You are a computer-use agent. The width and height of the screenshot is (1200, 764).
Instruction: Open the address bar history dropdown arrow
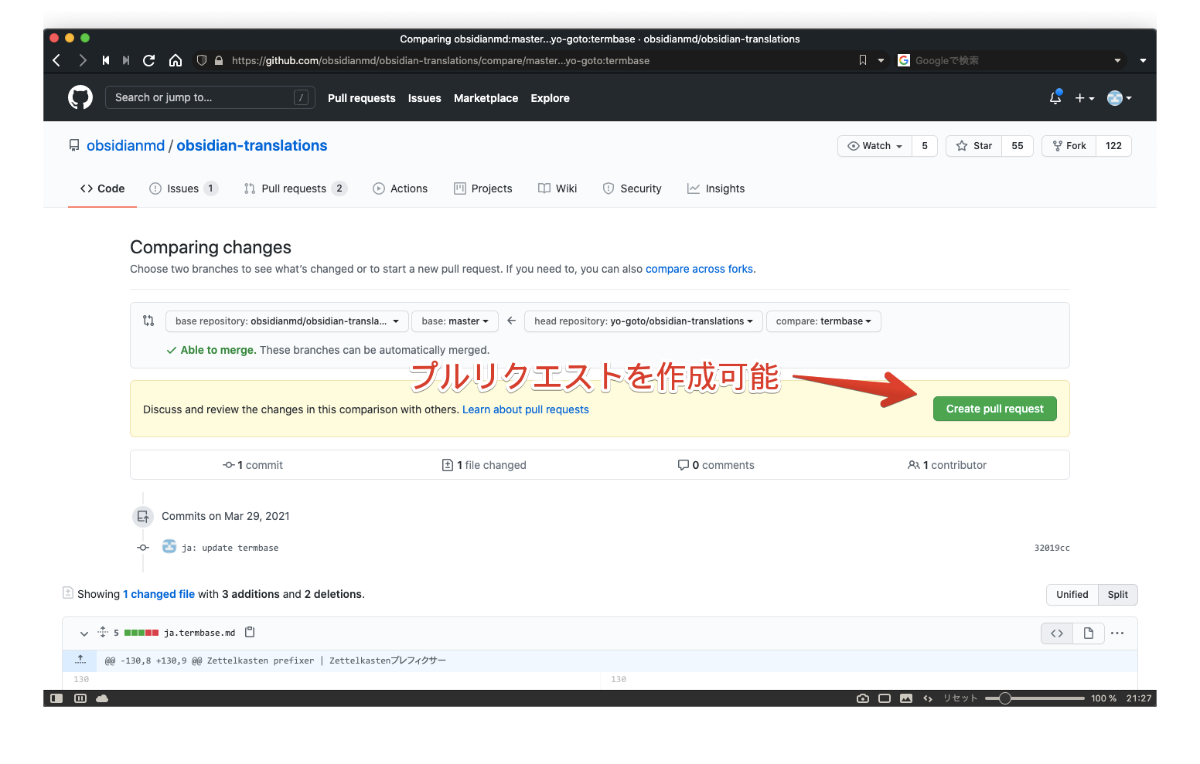pyautogui.click(x=881, y=60)
